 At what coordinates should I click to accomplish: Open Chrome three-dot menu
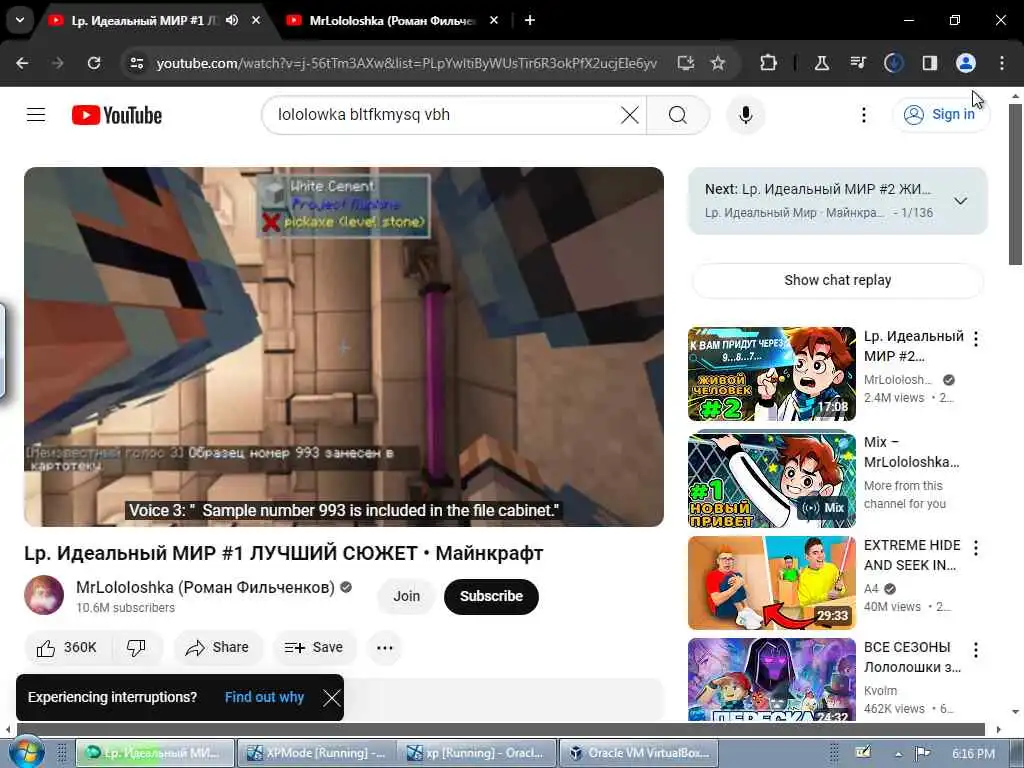point(1002,63)
